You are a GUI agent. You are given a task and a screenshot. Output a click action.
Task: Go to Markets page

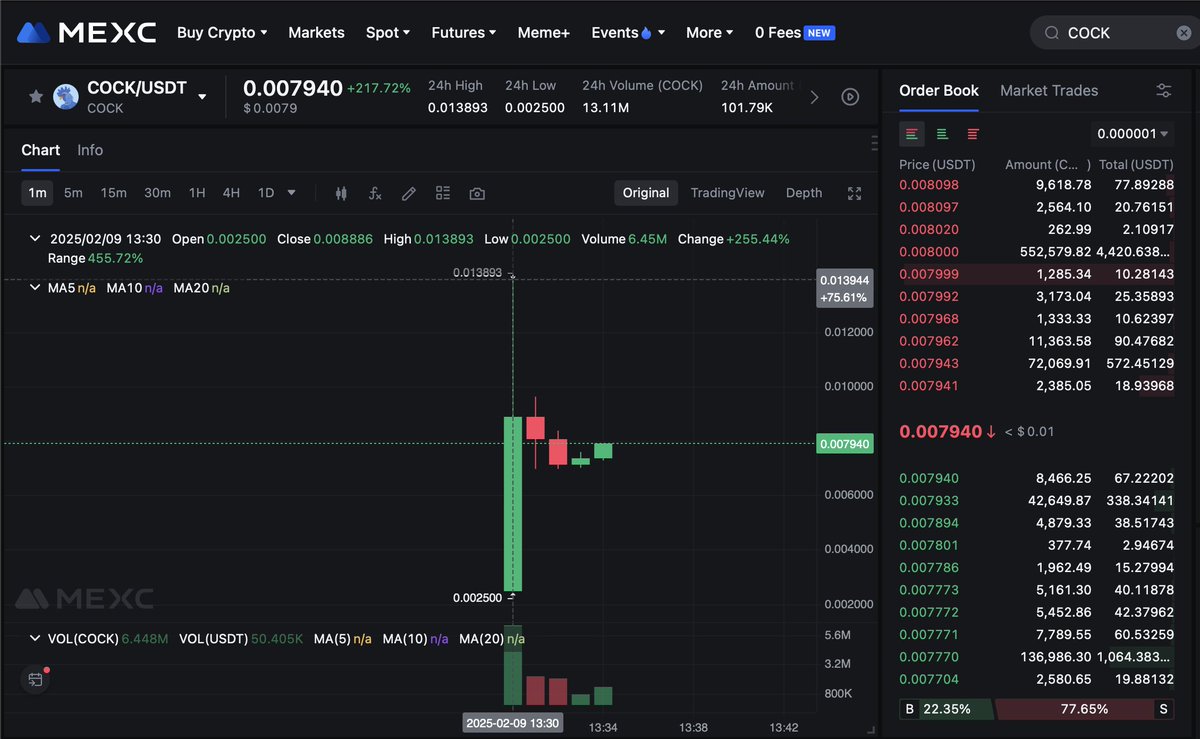click(316, 33)
